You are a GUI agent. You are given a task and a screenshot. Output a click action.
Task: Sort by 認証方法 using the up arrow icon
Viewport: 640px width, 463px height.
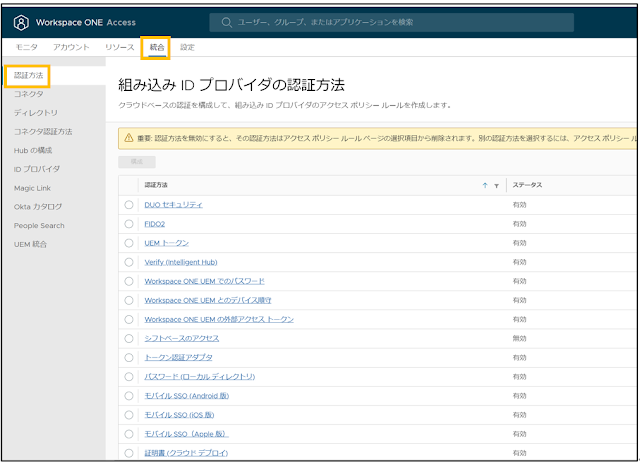tap(485, 185)
